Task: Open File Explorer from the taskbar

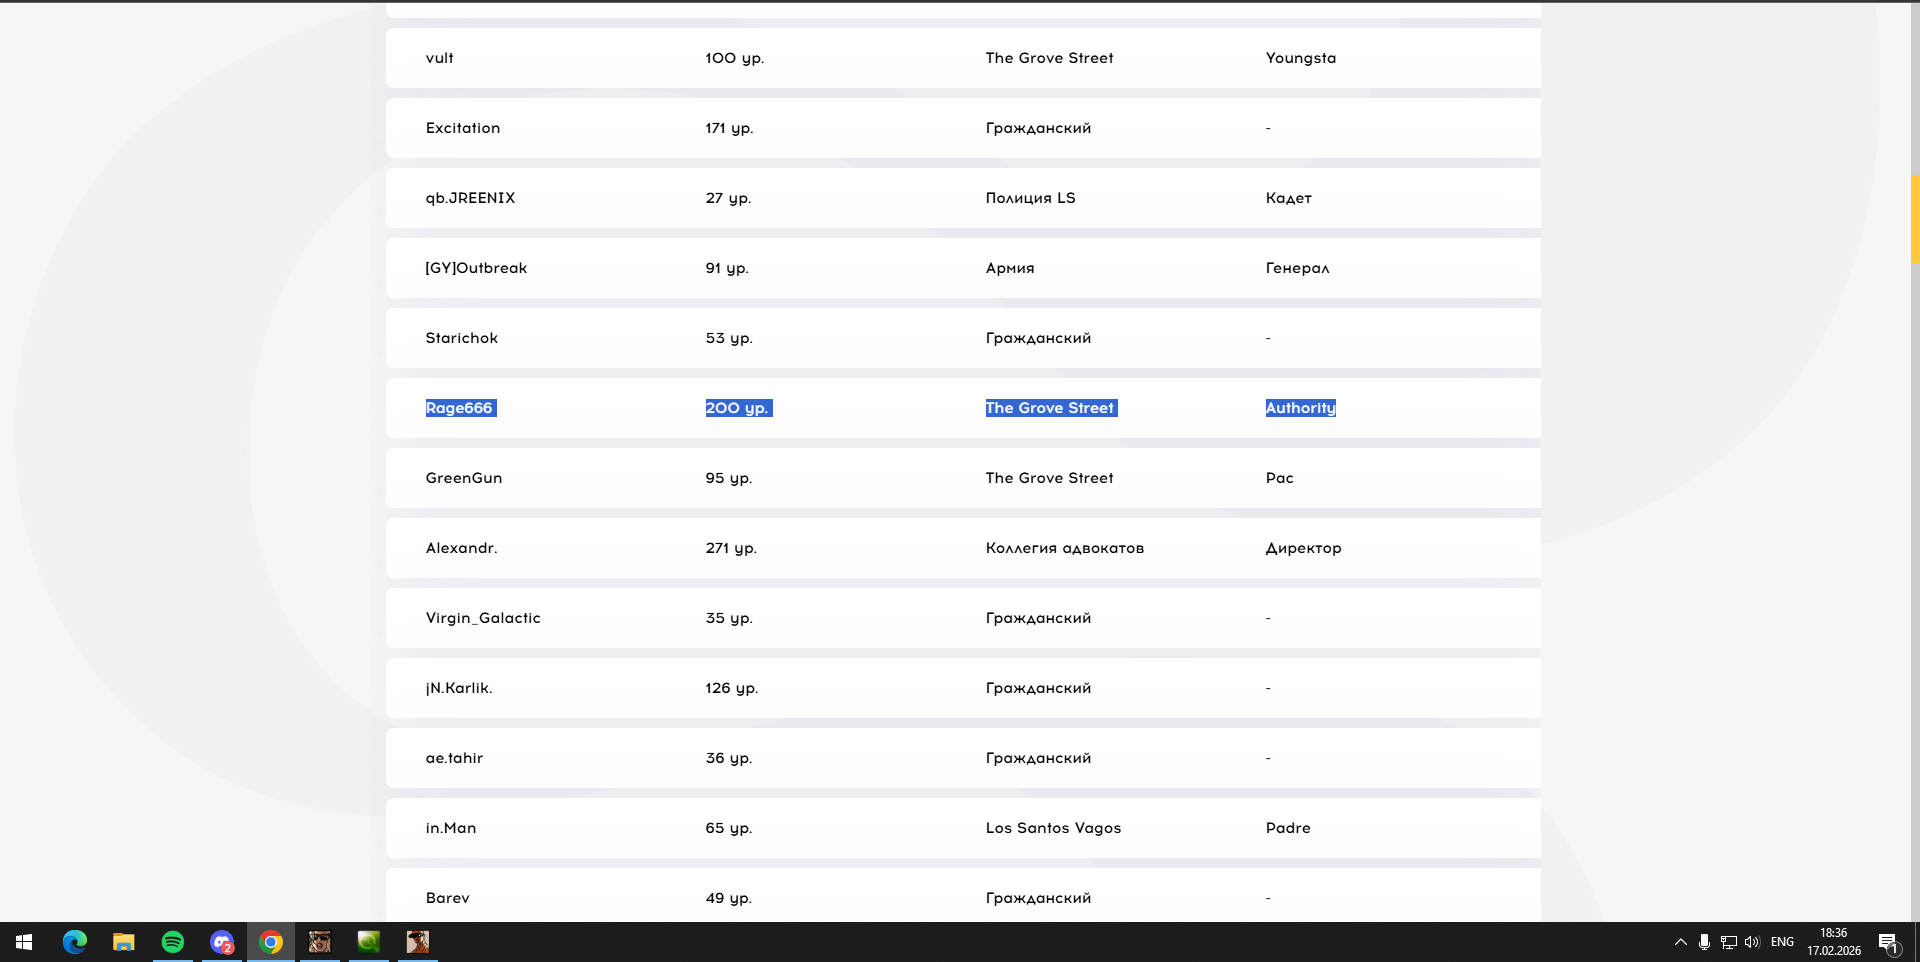Action: tap(123, 942)
